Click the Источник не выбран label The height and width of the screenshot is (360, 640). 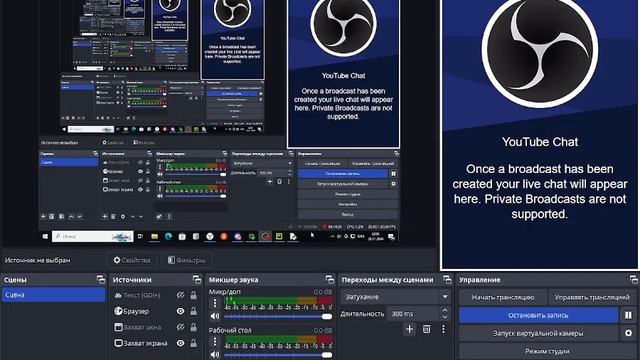pyautogui.click(x=37, y=260)
